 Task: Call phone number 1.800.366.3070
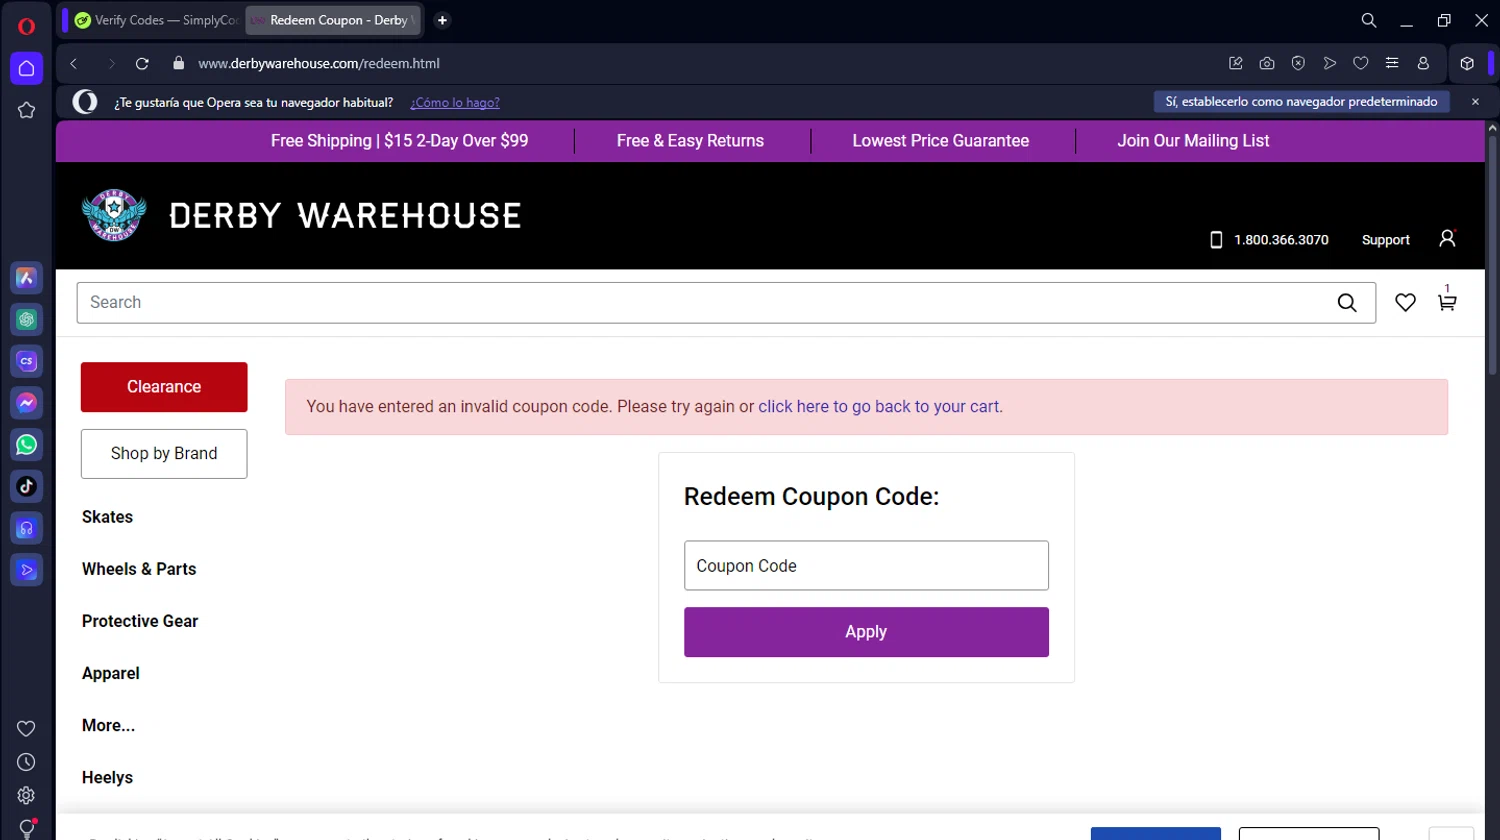click(1281, 240)
